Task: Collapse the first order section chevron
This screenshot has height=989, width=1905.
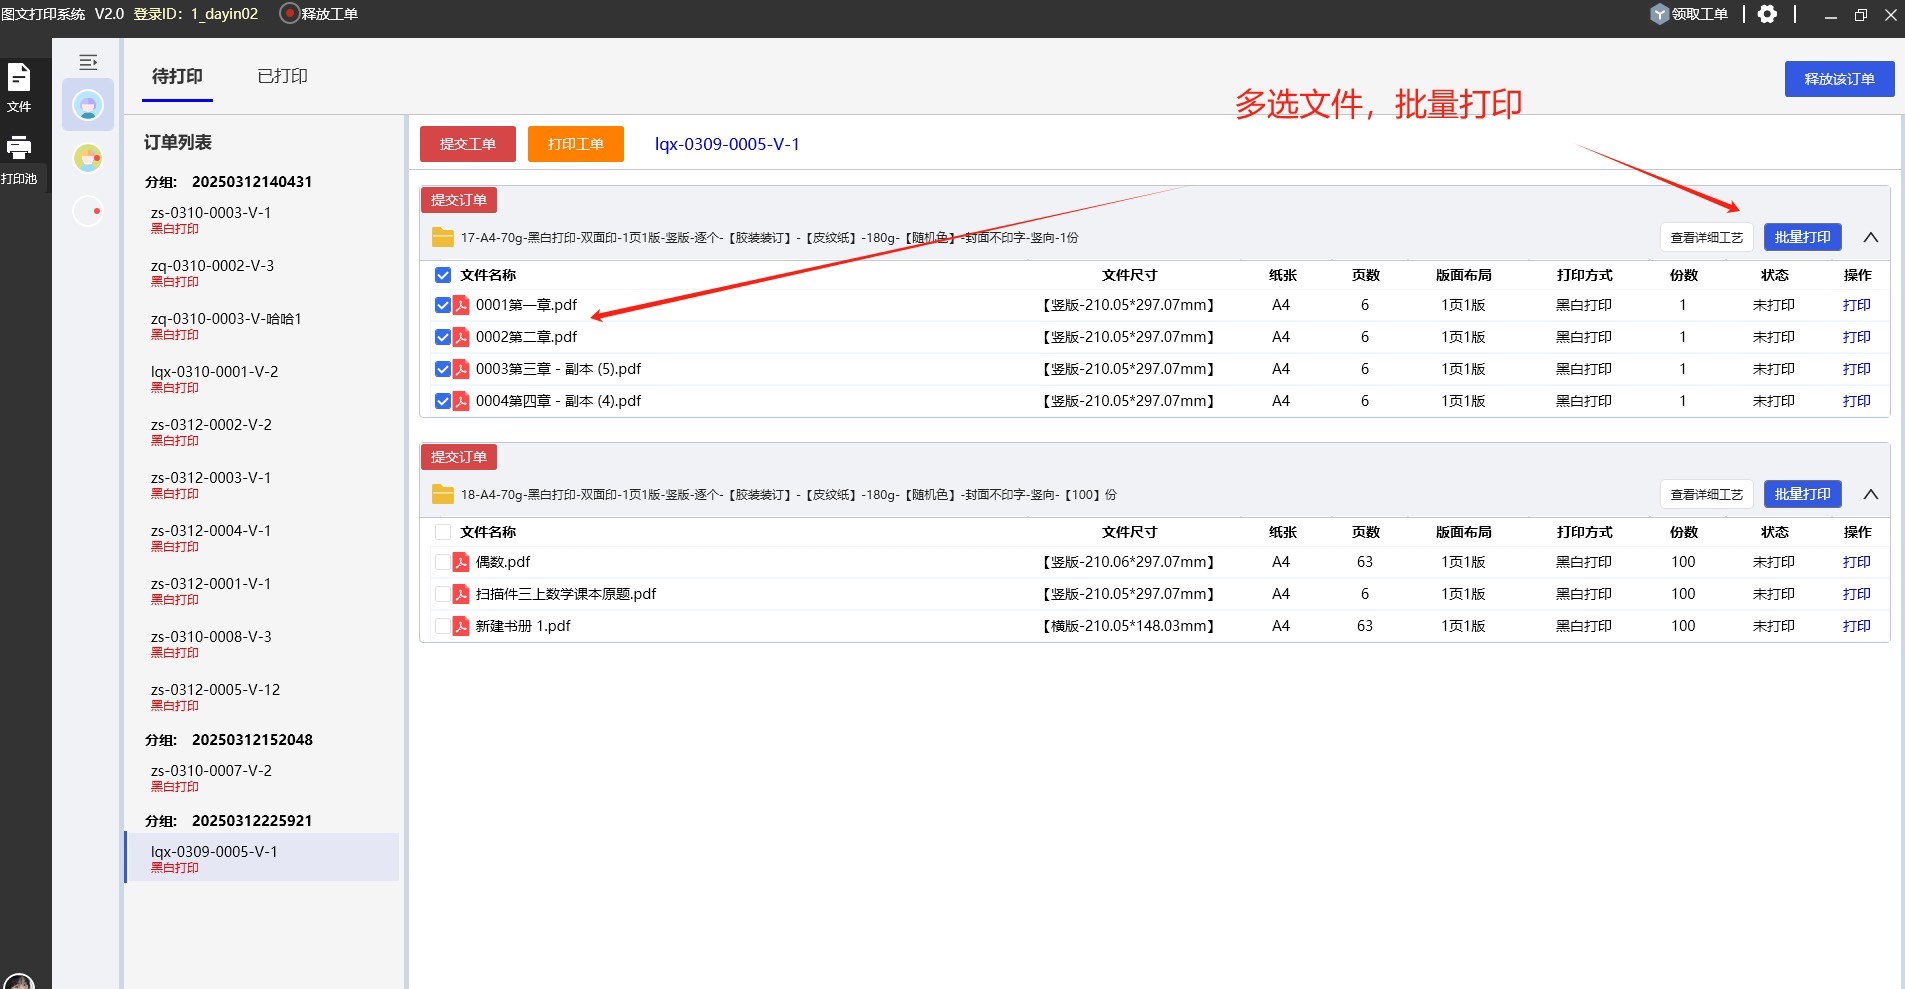Action: click(x=1870, y=237)
